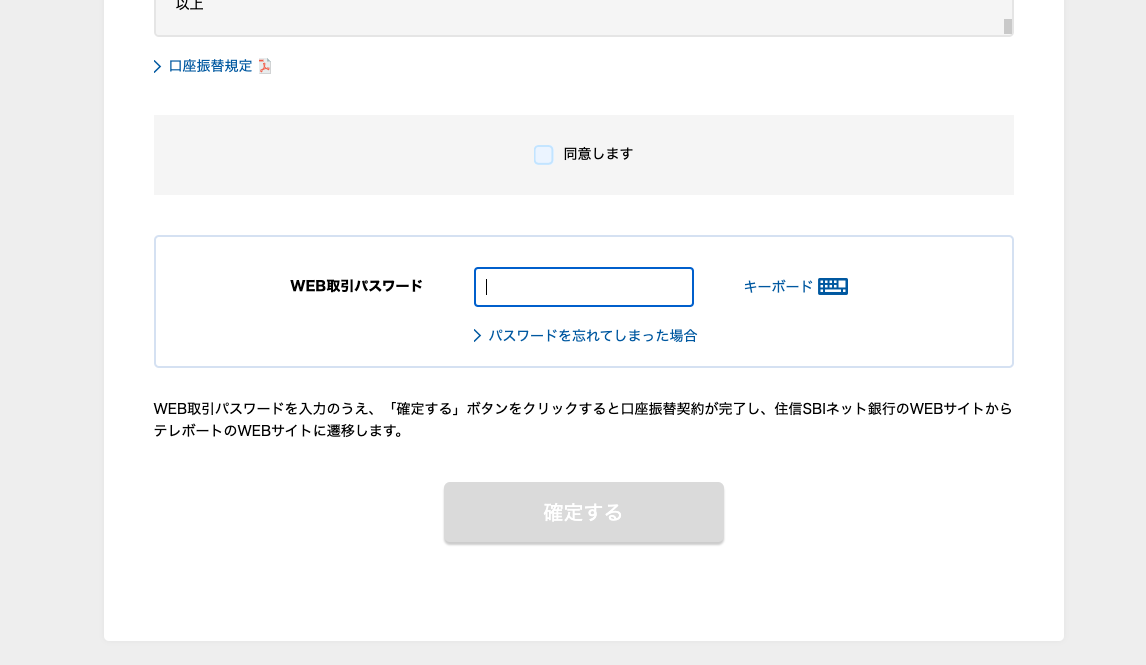This screenshot has width=1146, height=665.
Task: Click the chevron before パスワードを忘れてしまった場合
Action: [x=477, y=336]
